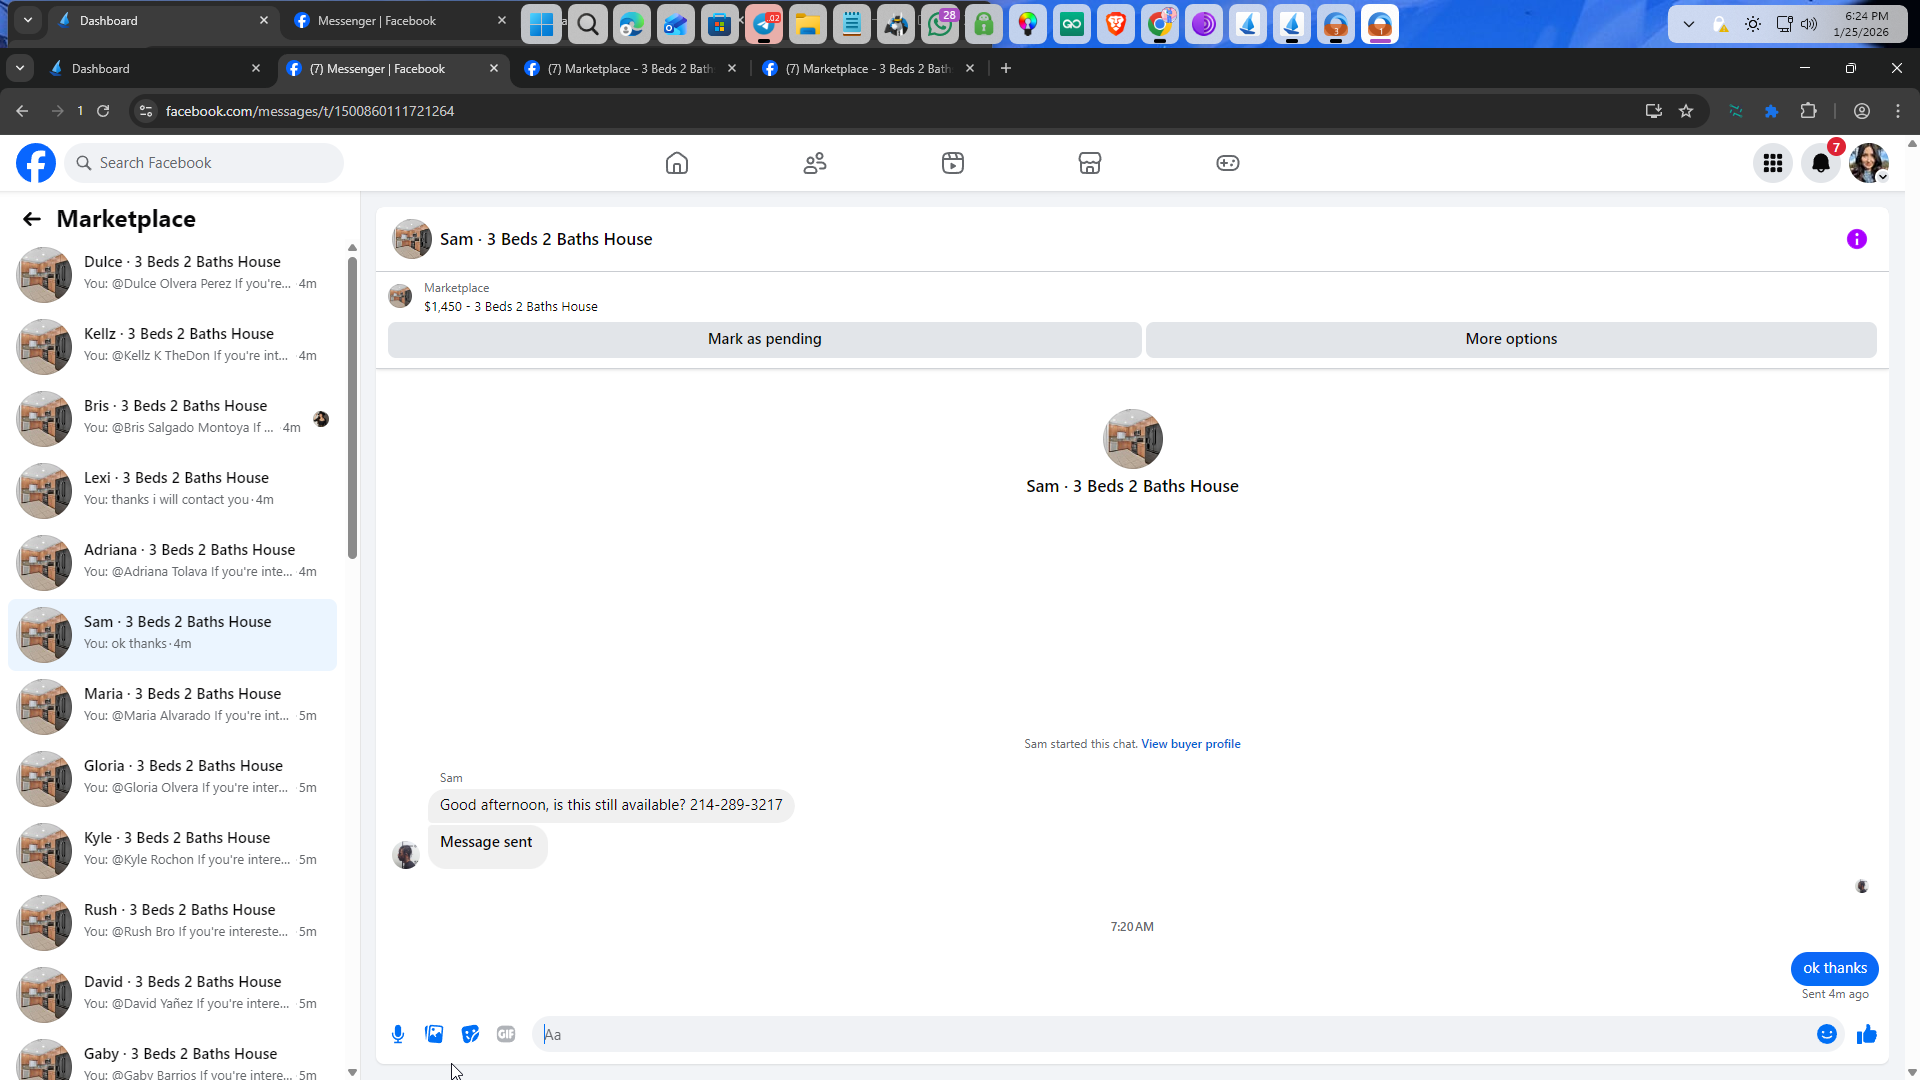Expand the tab search dropdown in Chrome
The image size is (1920, 1080).
tap(20, 68)
